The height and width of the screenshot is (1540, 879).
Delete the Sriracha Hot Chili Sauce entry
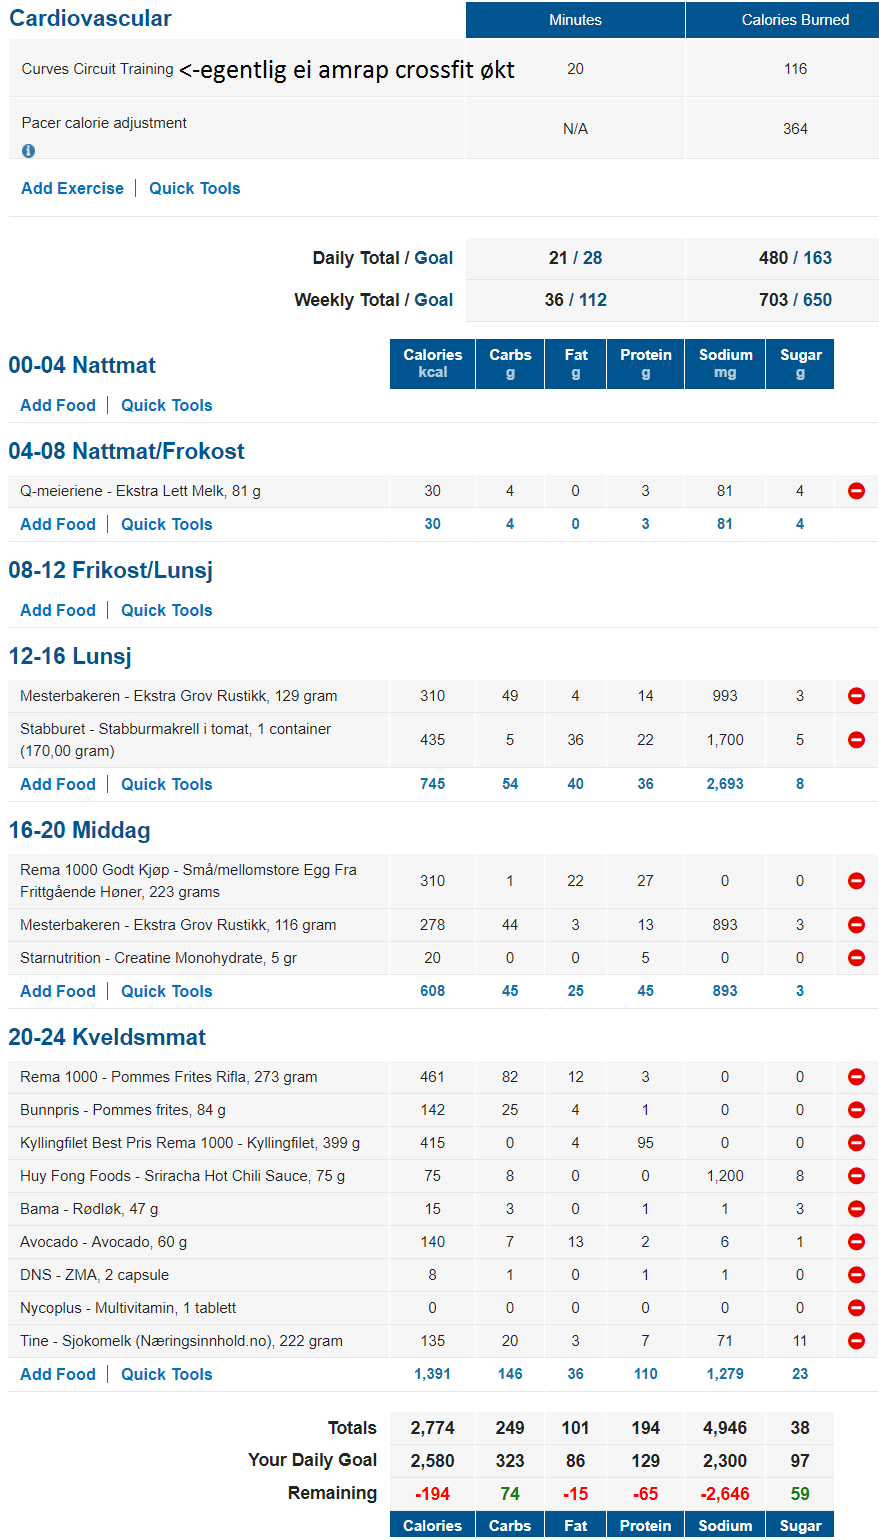(856, 1176)
